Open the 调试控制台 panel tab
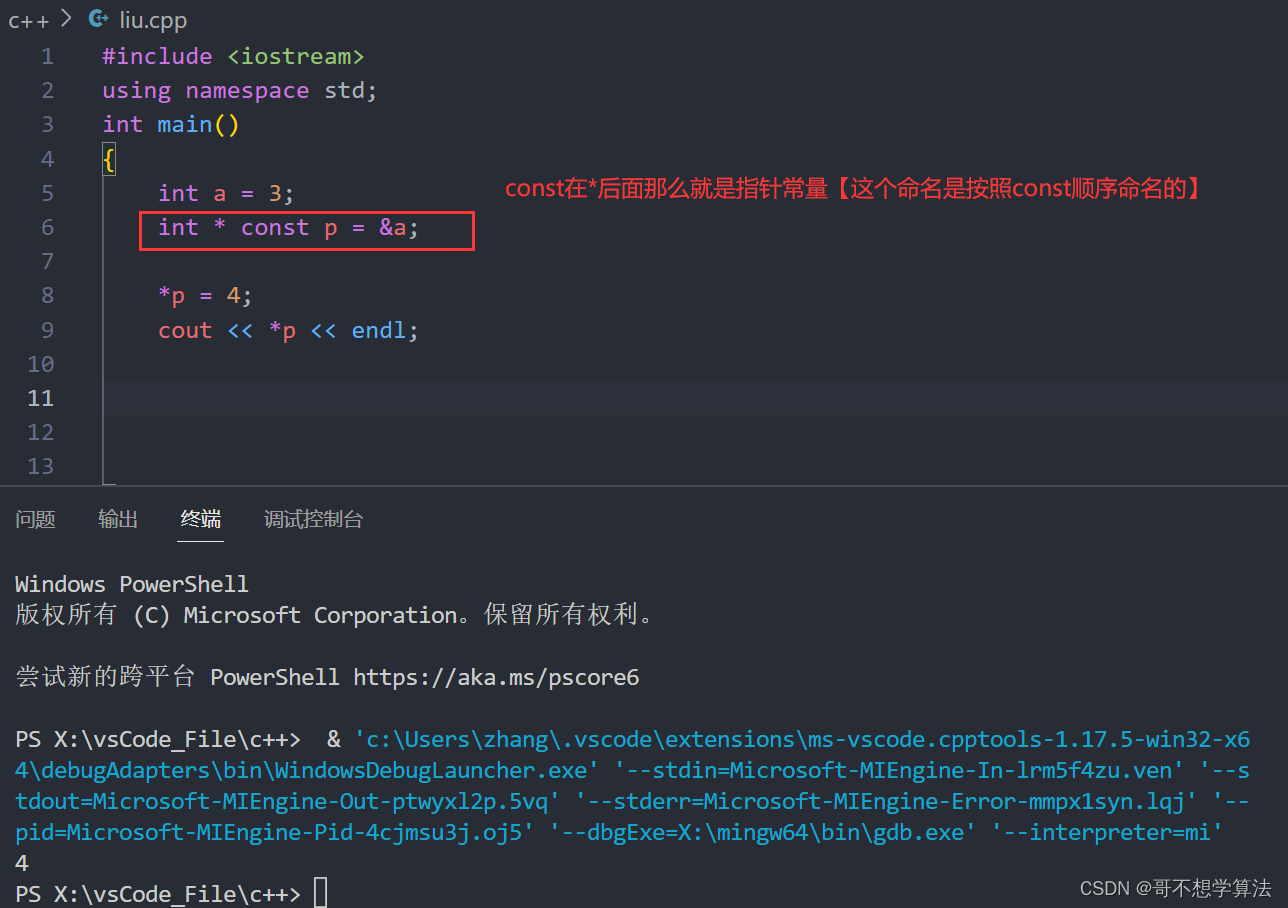The height and width of the screenshot is (908, 1288). point(314,519)
